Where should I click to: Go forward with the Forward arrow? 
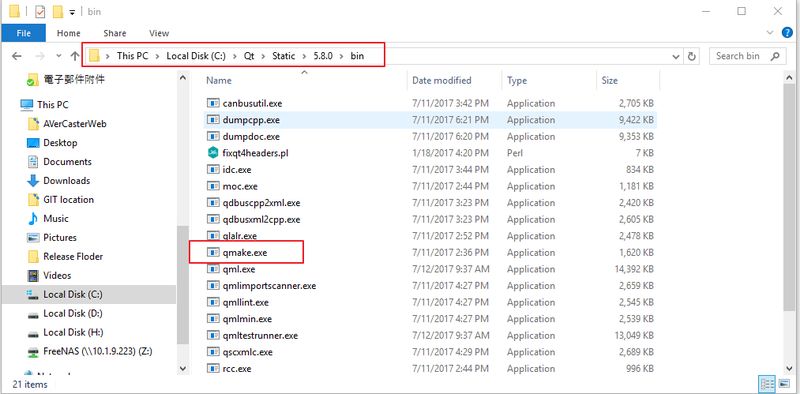pyautogui.click(x=41, y=56)
